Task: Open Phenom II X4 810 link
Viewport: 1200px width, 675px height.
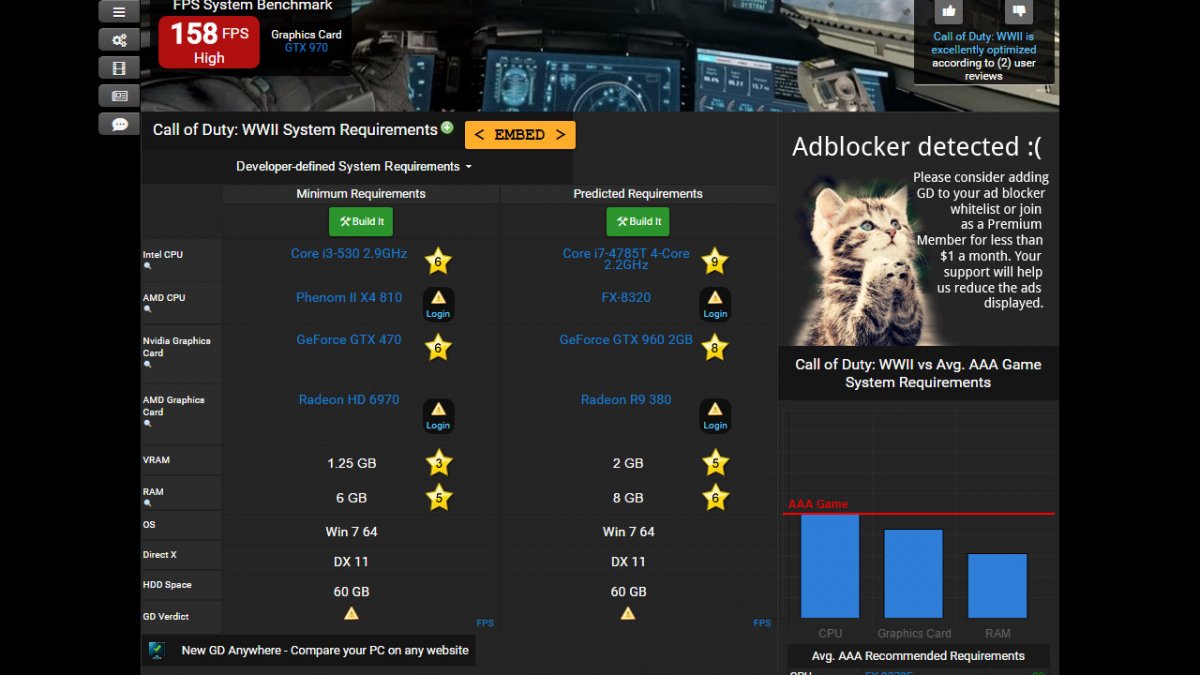Action: pos(349,298)
